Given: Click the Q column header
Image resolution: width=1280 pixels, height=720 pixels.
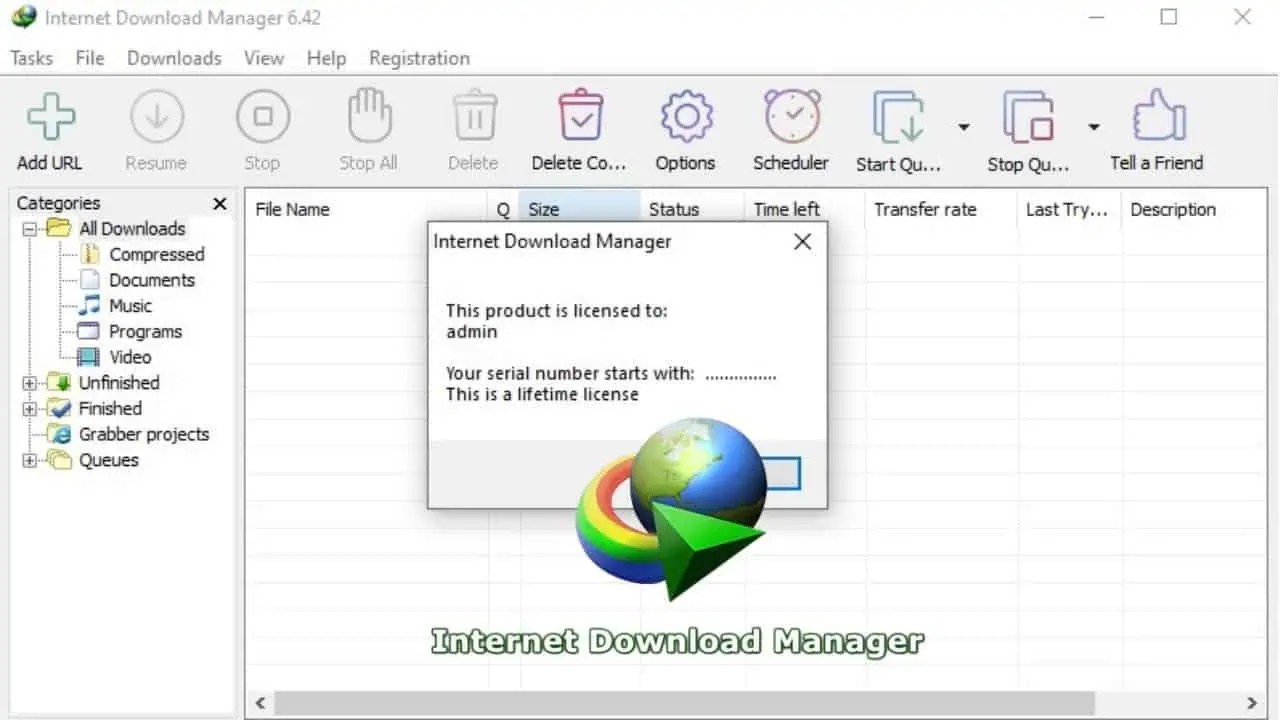Looking at the screenshot, I should tap(503, 209).
